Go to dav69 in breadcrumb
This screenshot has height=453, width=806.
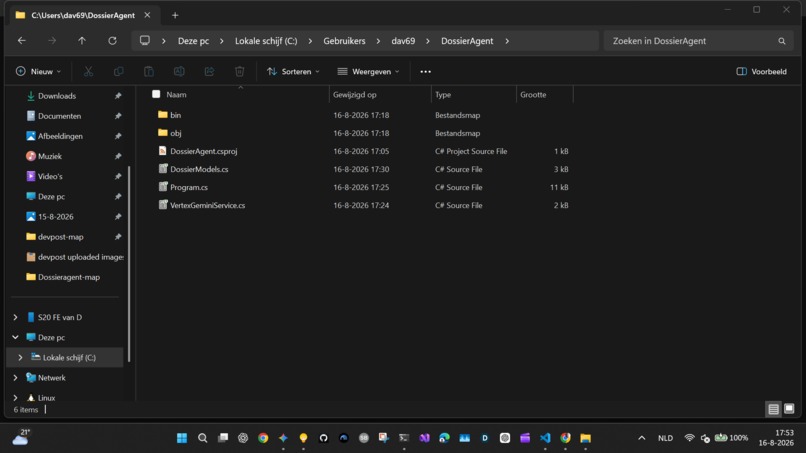point(403,41)
